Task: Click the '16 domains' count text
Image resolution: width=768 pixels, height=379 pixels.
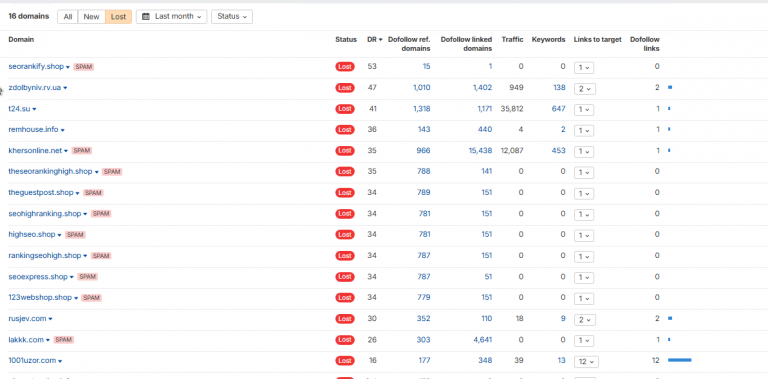Action: (29, 16)
